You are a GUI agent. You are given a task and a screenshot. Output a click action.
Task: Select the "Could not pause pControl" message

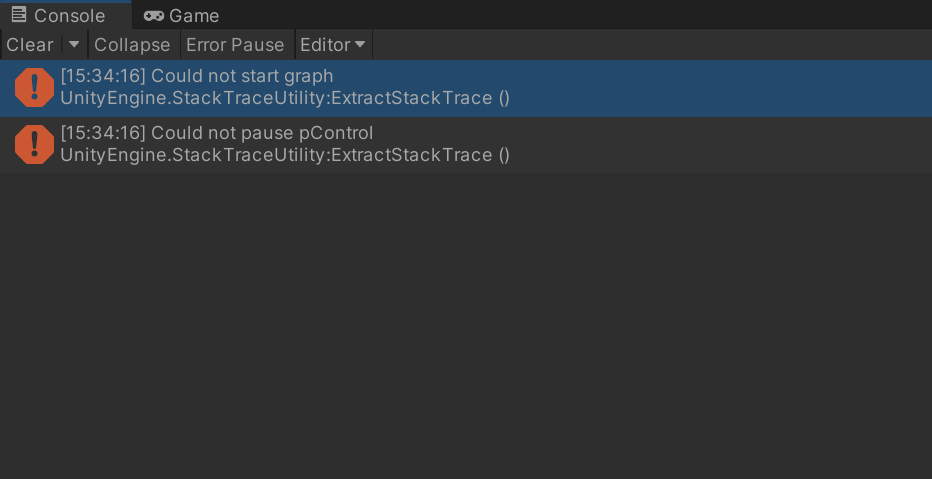pyautogui.click(x=466, y=145)
